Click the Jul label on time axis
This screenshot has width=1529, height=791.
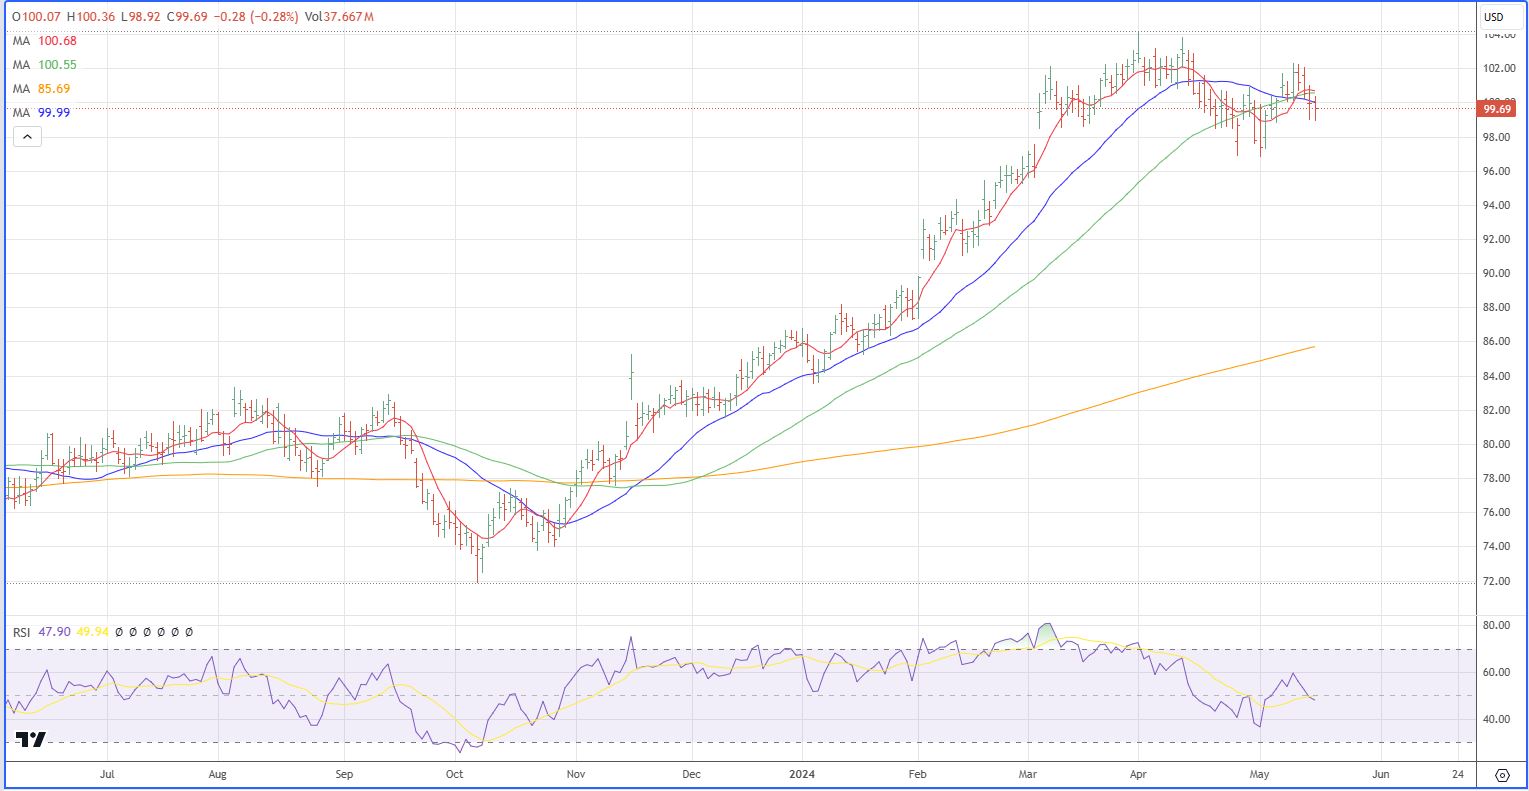pos(108,774)
